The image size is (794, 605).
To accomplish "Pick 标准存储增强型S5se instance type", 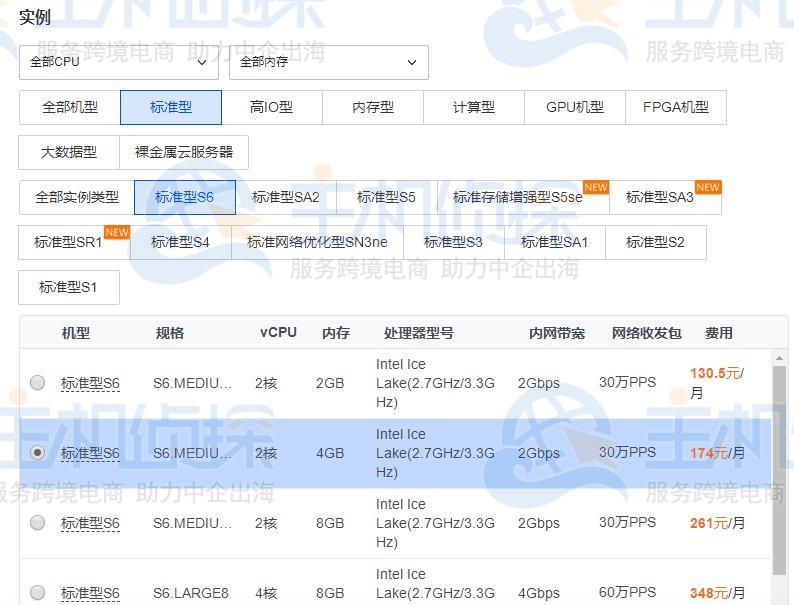I will pos(517,197).
